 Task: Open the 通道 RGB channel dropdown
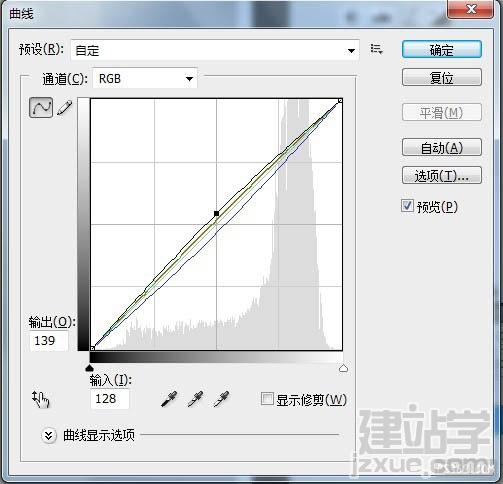pyautogui.click(x=145, y=79)
